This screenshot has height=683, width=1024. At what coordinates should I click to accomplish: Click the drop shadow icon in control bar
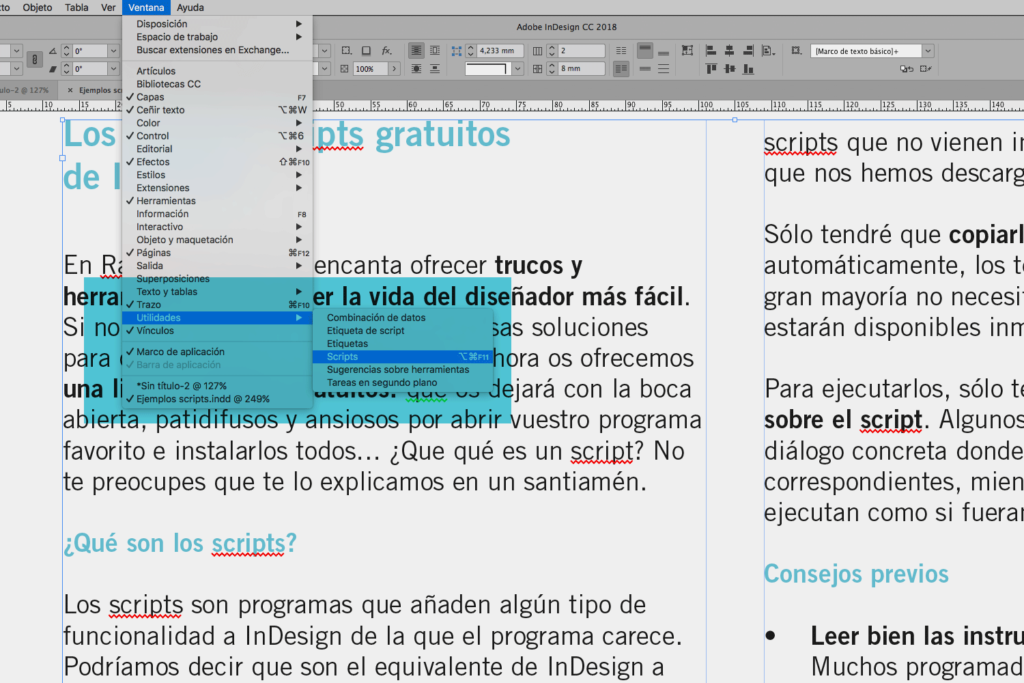366,50
